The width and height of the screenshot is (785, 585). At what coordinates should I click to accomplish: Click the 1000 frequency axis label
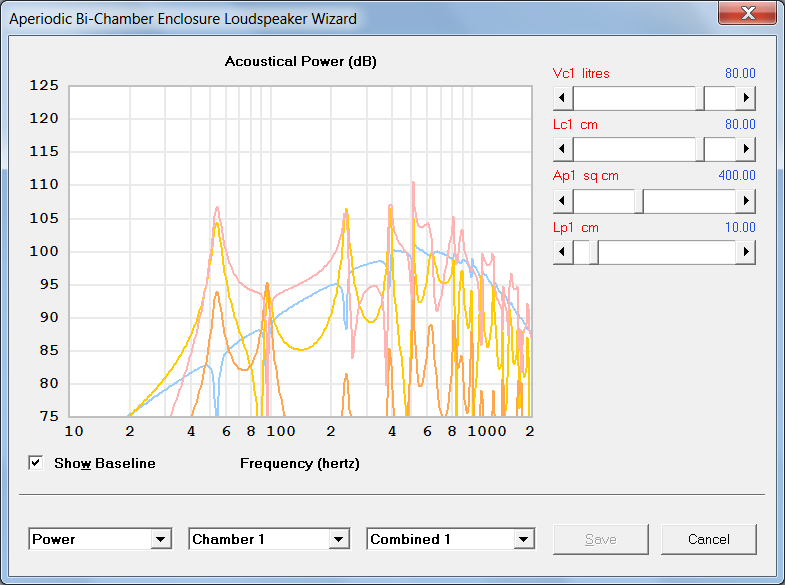[487, 431]
